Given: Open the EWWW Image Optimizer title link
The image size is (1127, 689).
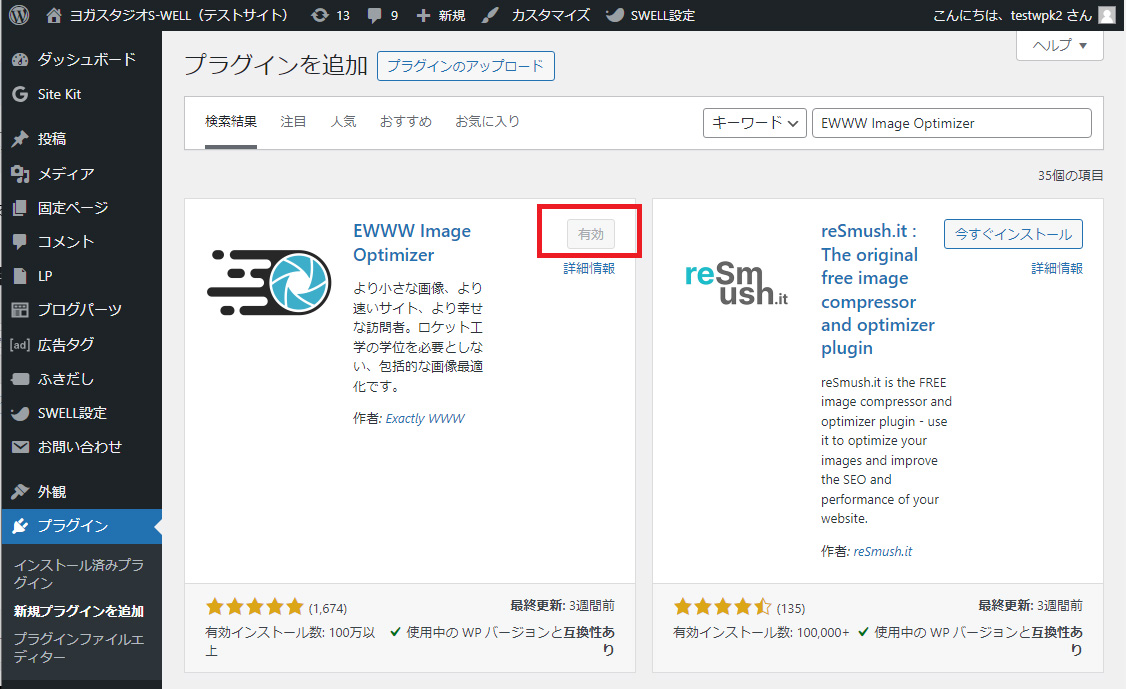Looking at the screenshot, I should pyautogui.click(x=412, y=243).
